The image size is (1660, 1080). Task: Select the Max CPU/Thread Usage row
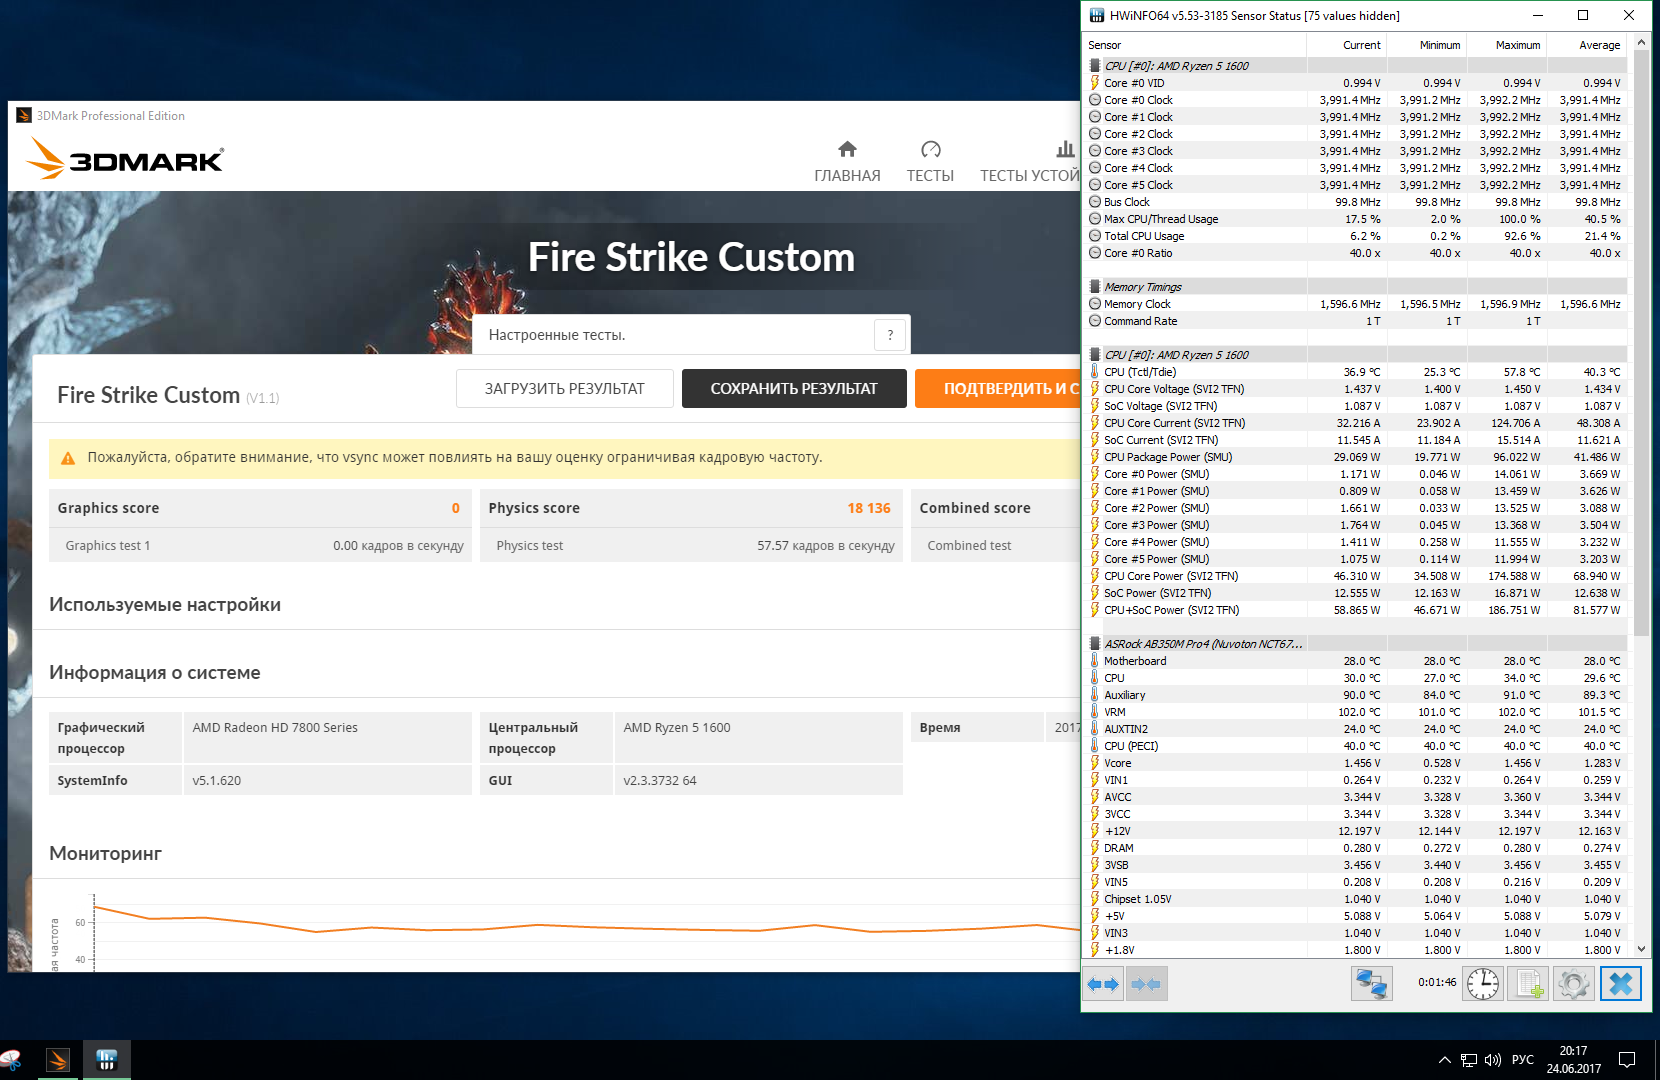point(1357,219)
